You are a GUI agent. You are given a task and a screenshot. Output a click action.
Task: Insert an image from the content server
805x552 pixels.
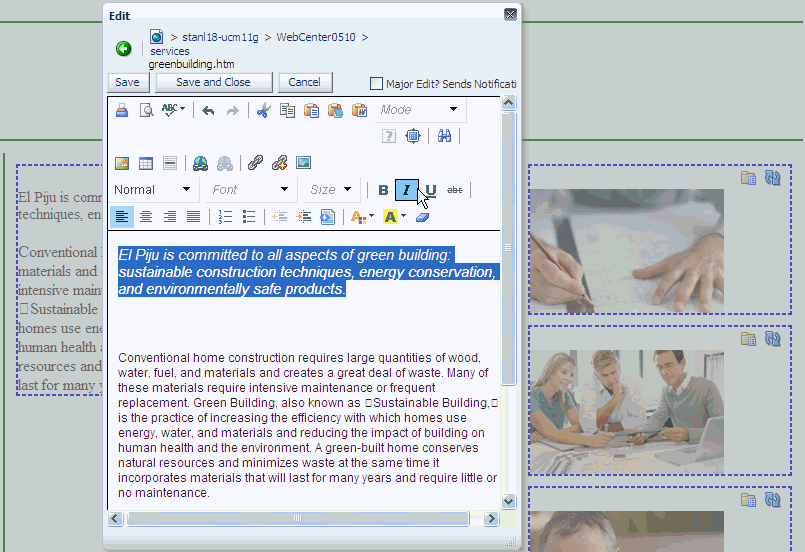click(122, 163)
